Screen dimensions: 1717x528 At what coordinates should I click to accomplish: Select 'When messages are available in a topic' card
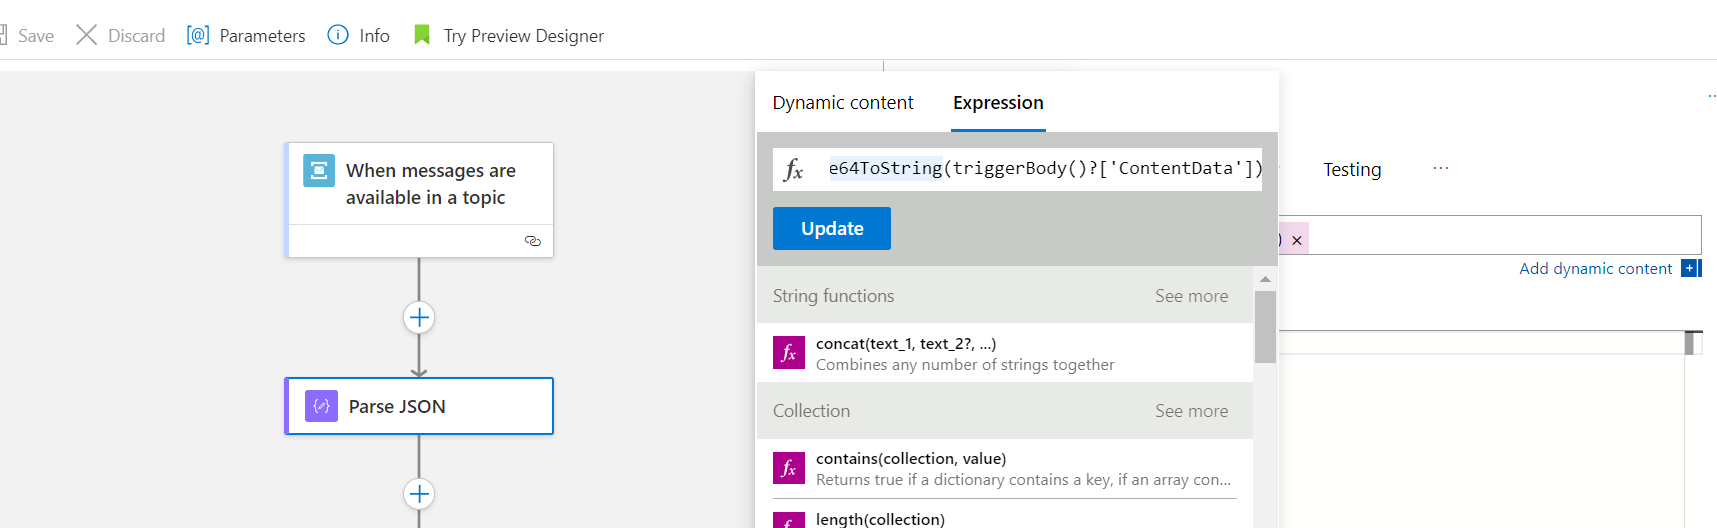point(419,200)
